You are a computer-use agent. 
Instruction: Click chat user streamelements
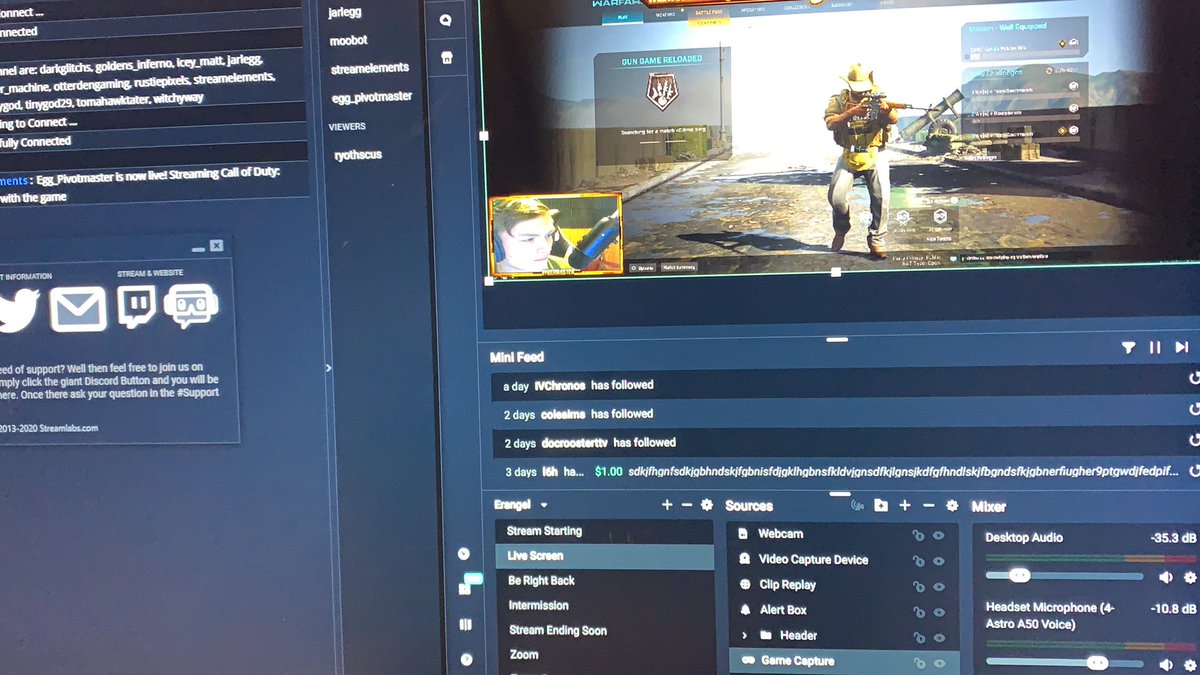pos(370,68)
